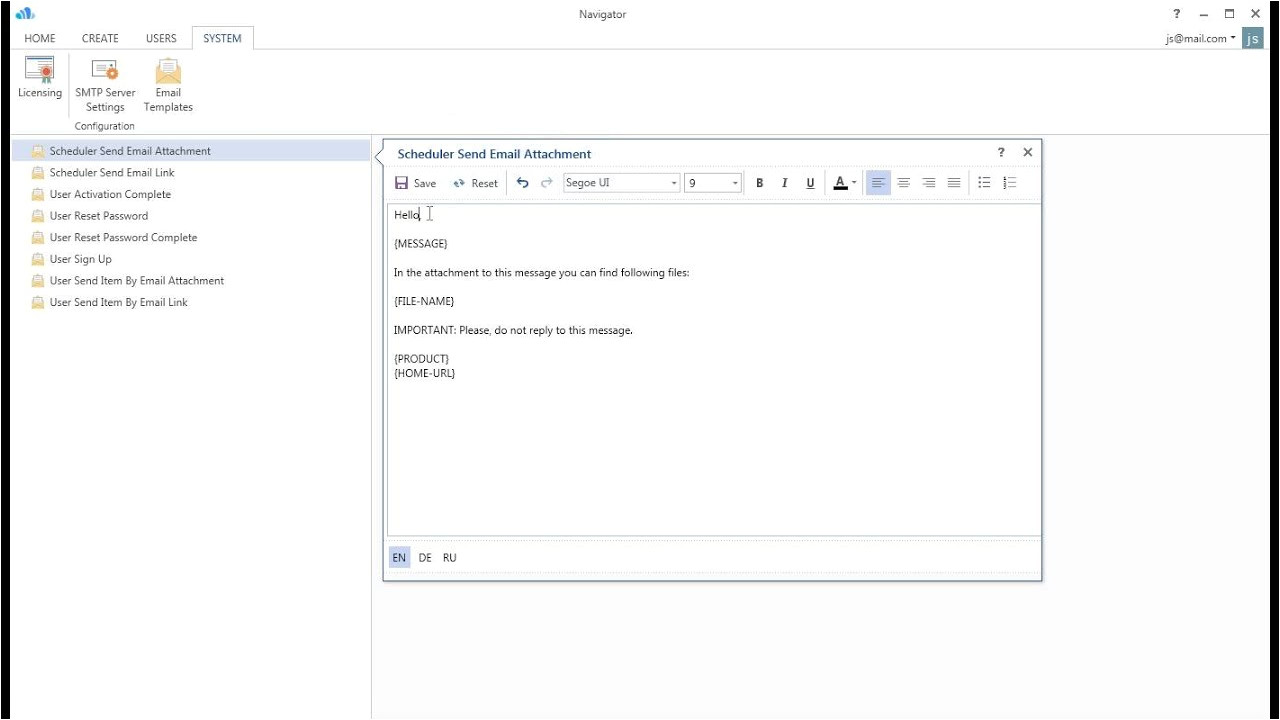Click the {FILE-NAME} placeholder text
Viewport: 1280px width, 720px height.
pos(424,301)
